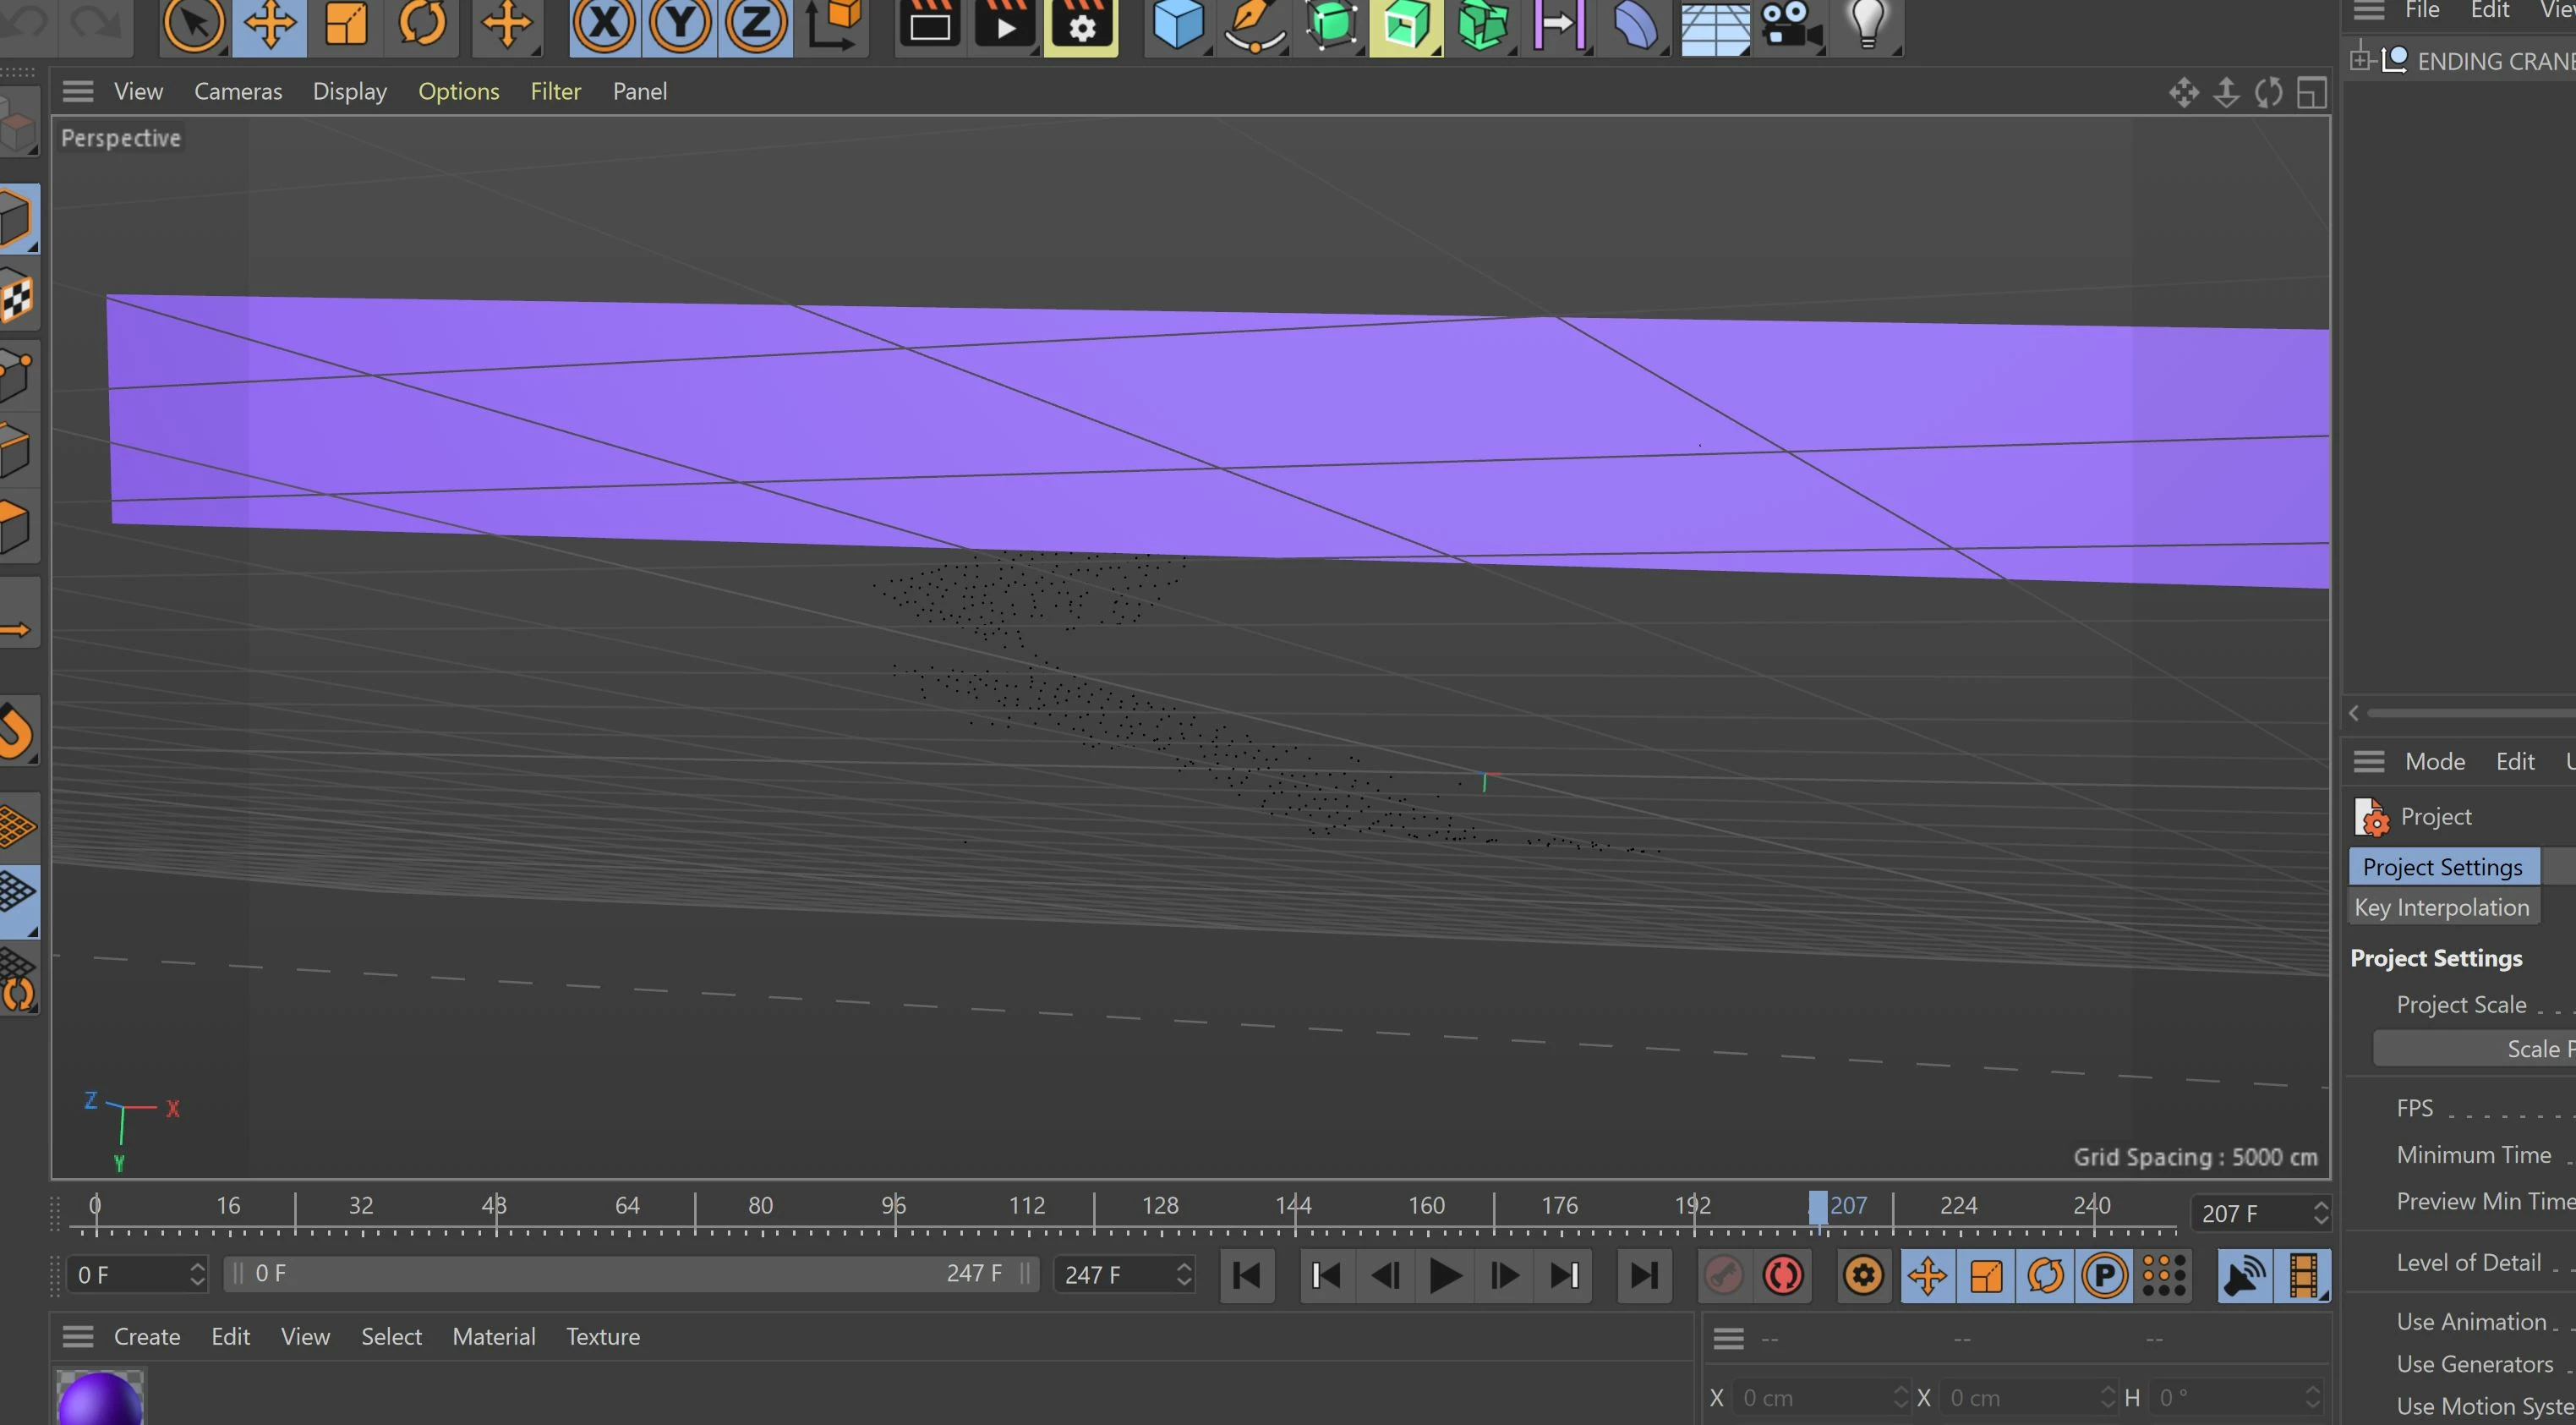The height and width of the screenshot is (1425, 2576).
Task: Click the Rotate tool icon
Action: pos(422,23)
